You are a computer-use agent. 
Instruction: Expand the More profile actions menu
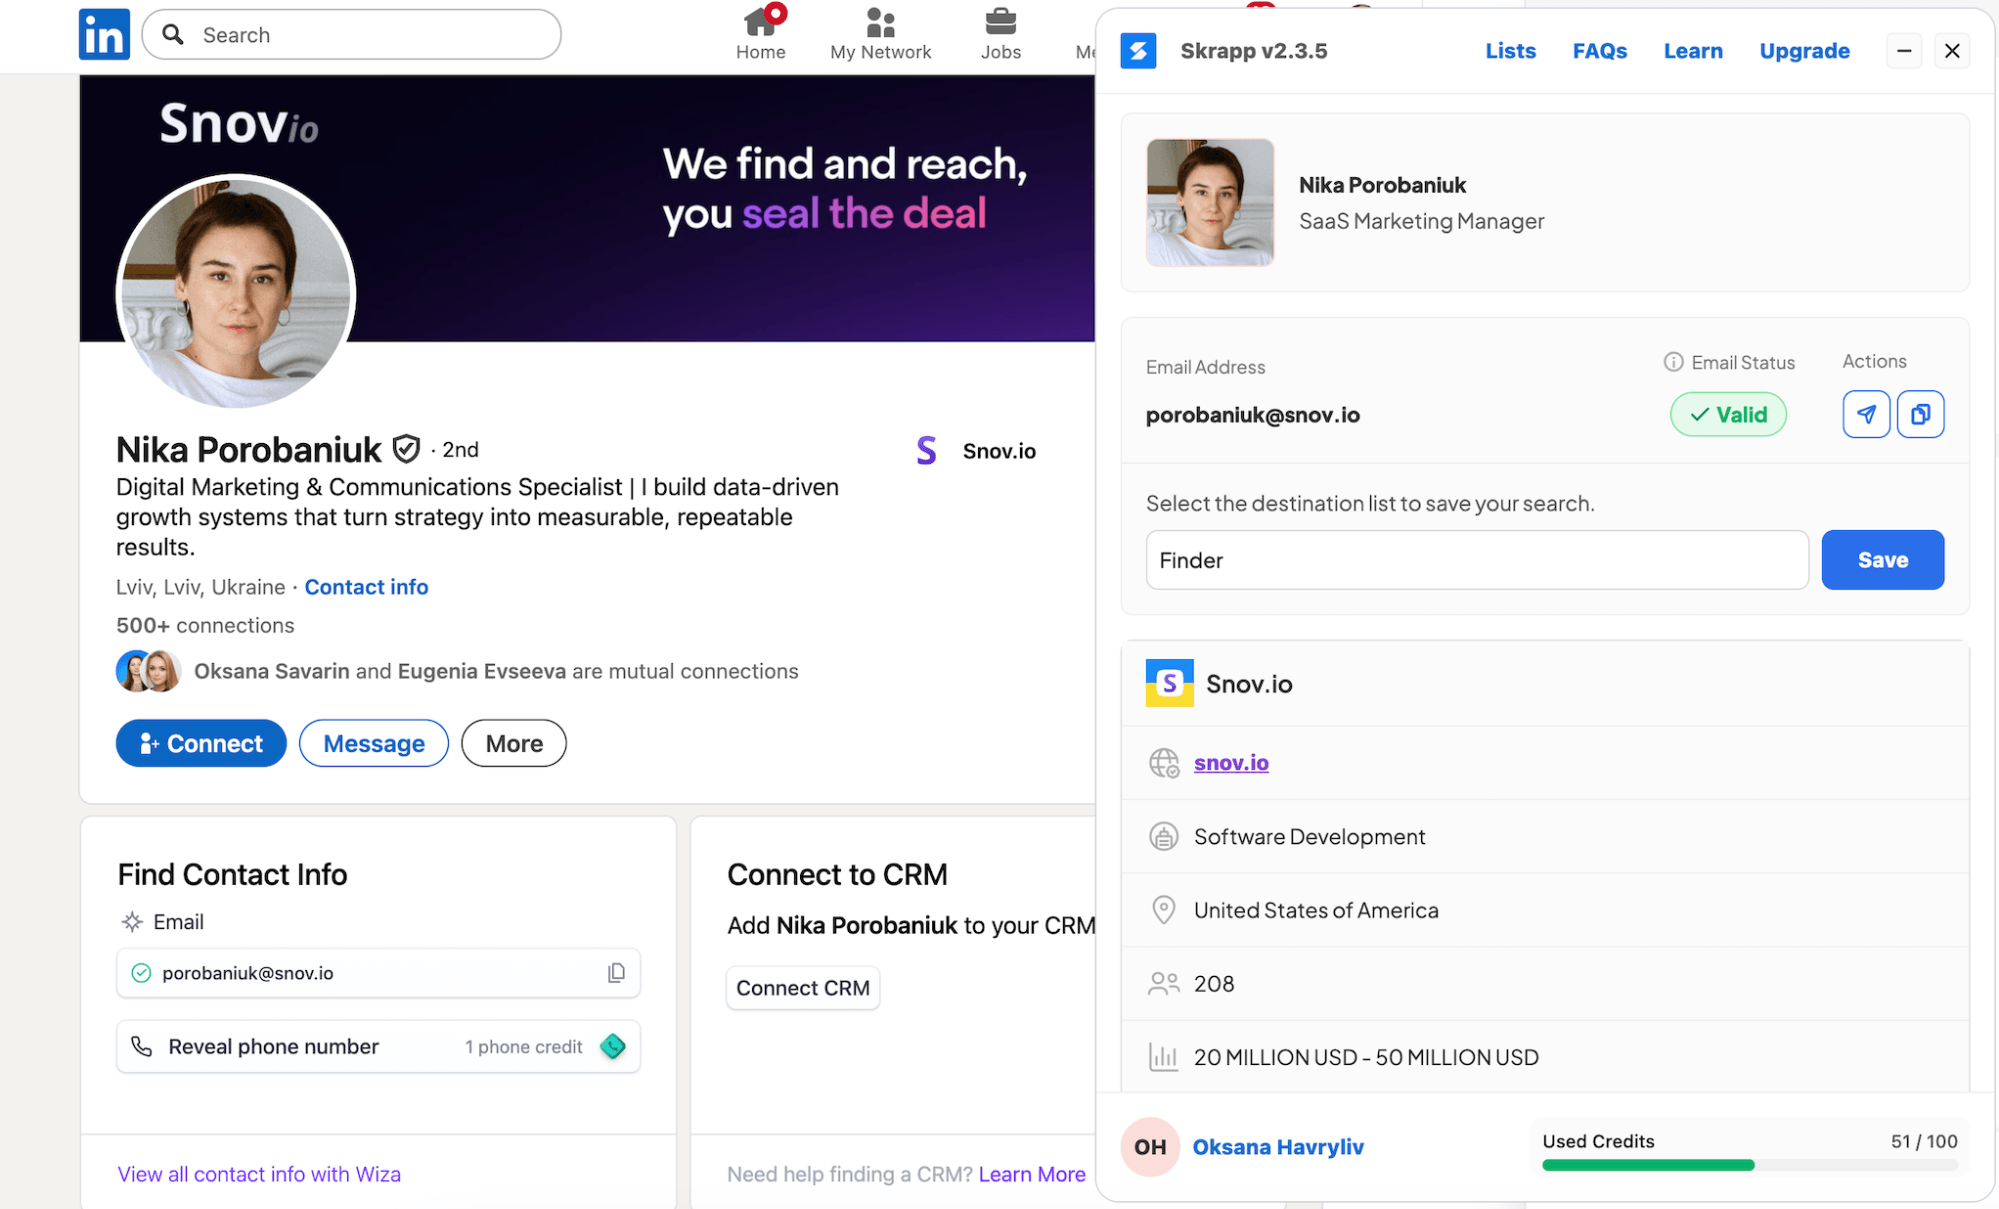coord(513,743)
